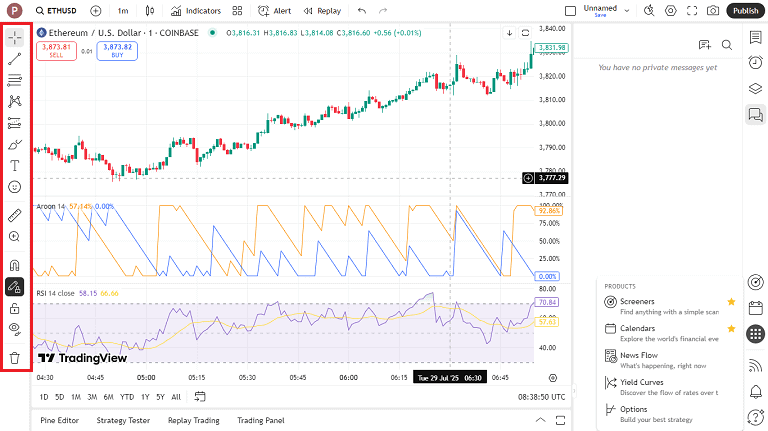Toggle lock all drawings
The width and height of the screenshot is (768, 431).
click(x=15, y=308)
